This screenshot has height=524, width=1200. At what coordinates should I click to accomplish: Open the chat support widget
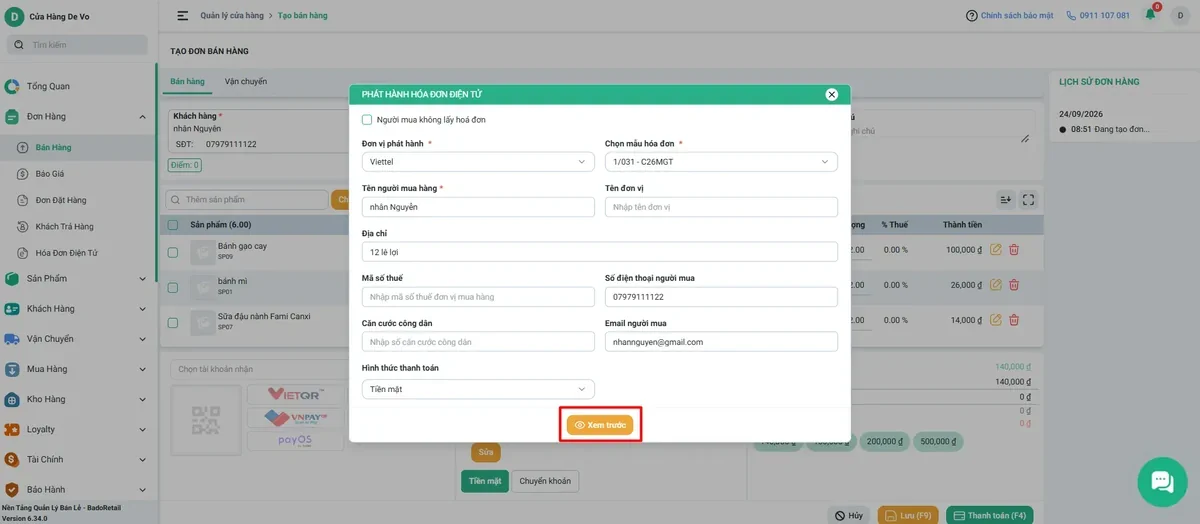[1162, 482]
